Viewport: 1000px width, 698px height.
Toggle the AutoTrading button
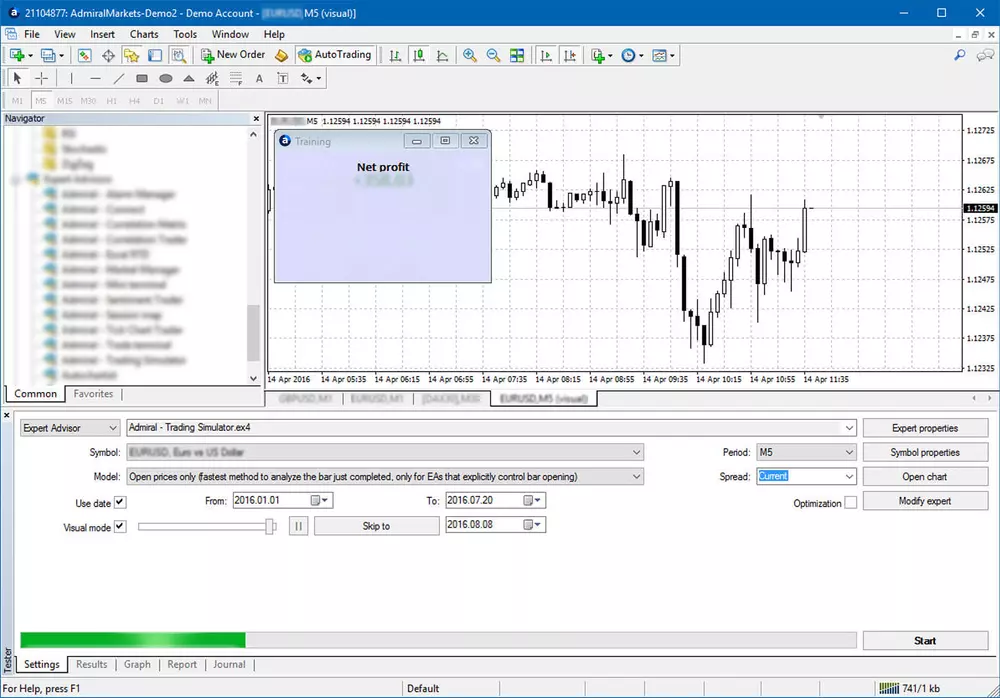(336, 55)
